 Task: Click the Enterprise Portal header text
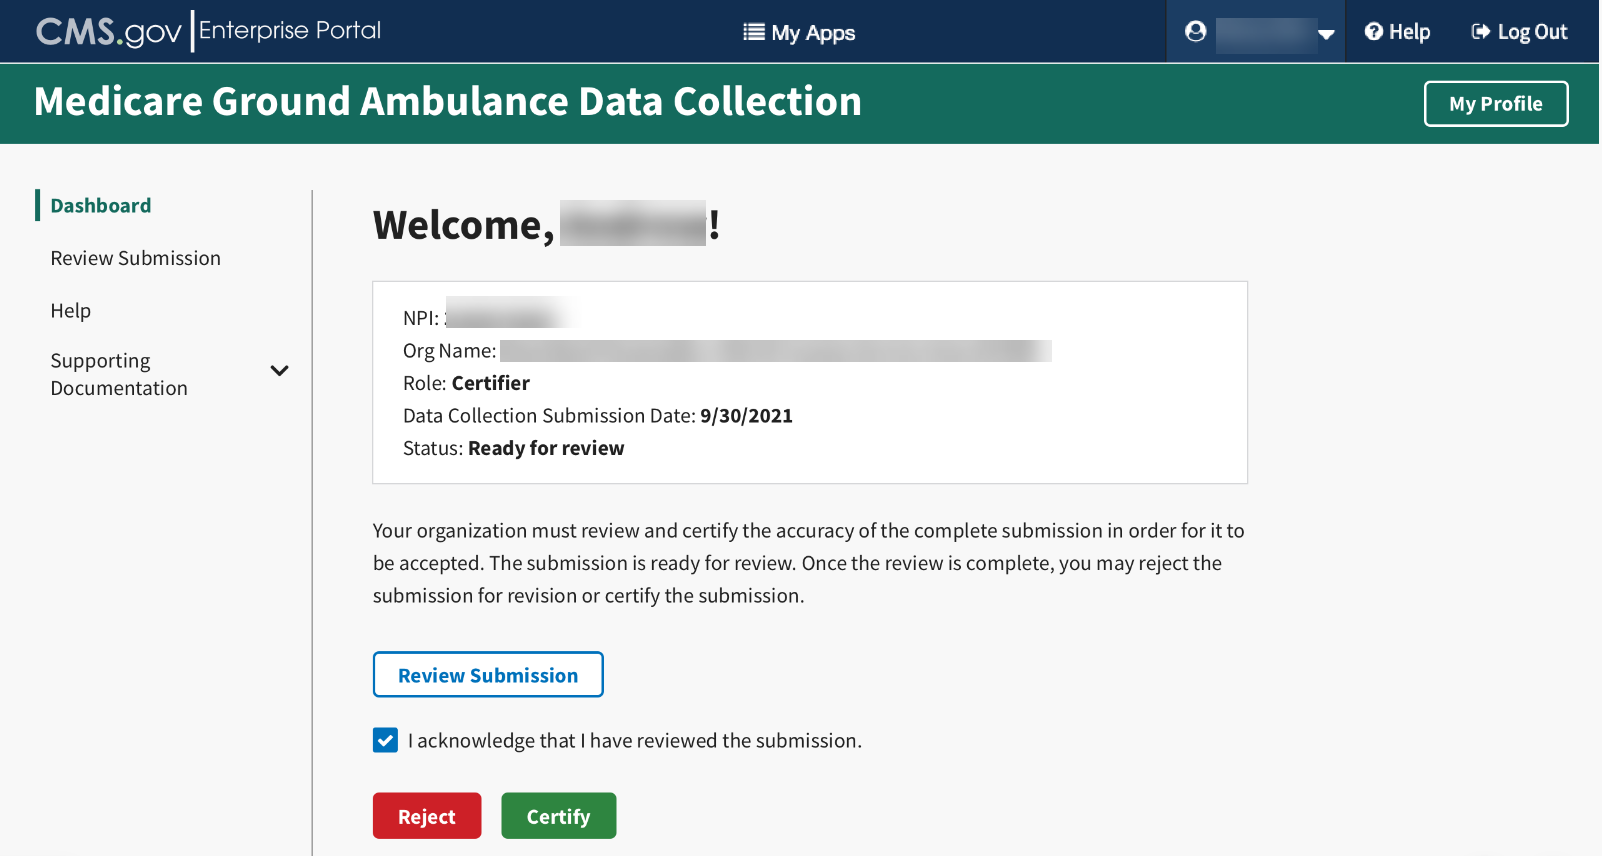click(290, 31)
